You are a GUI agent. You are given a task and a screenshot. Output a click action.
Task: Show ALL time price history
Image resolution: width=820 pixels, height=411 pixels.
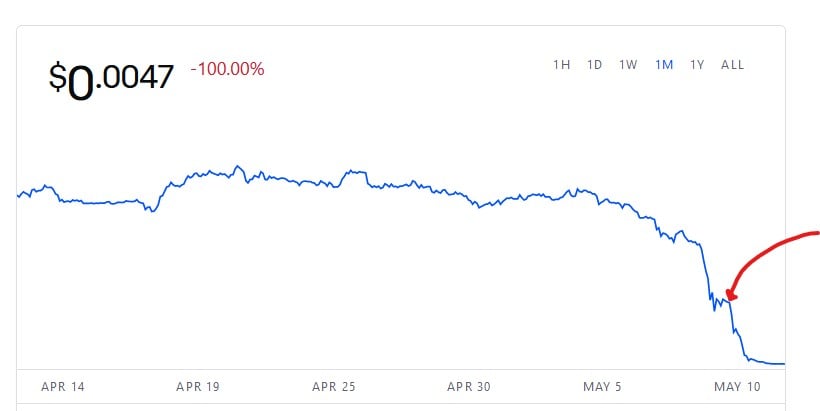pyautogui.click(x=732, y=65)
